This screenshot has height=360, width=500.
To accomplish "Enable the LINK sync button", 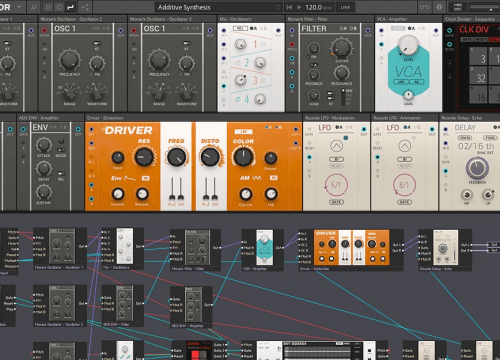I will pos(345,7).
